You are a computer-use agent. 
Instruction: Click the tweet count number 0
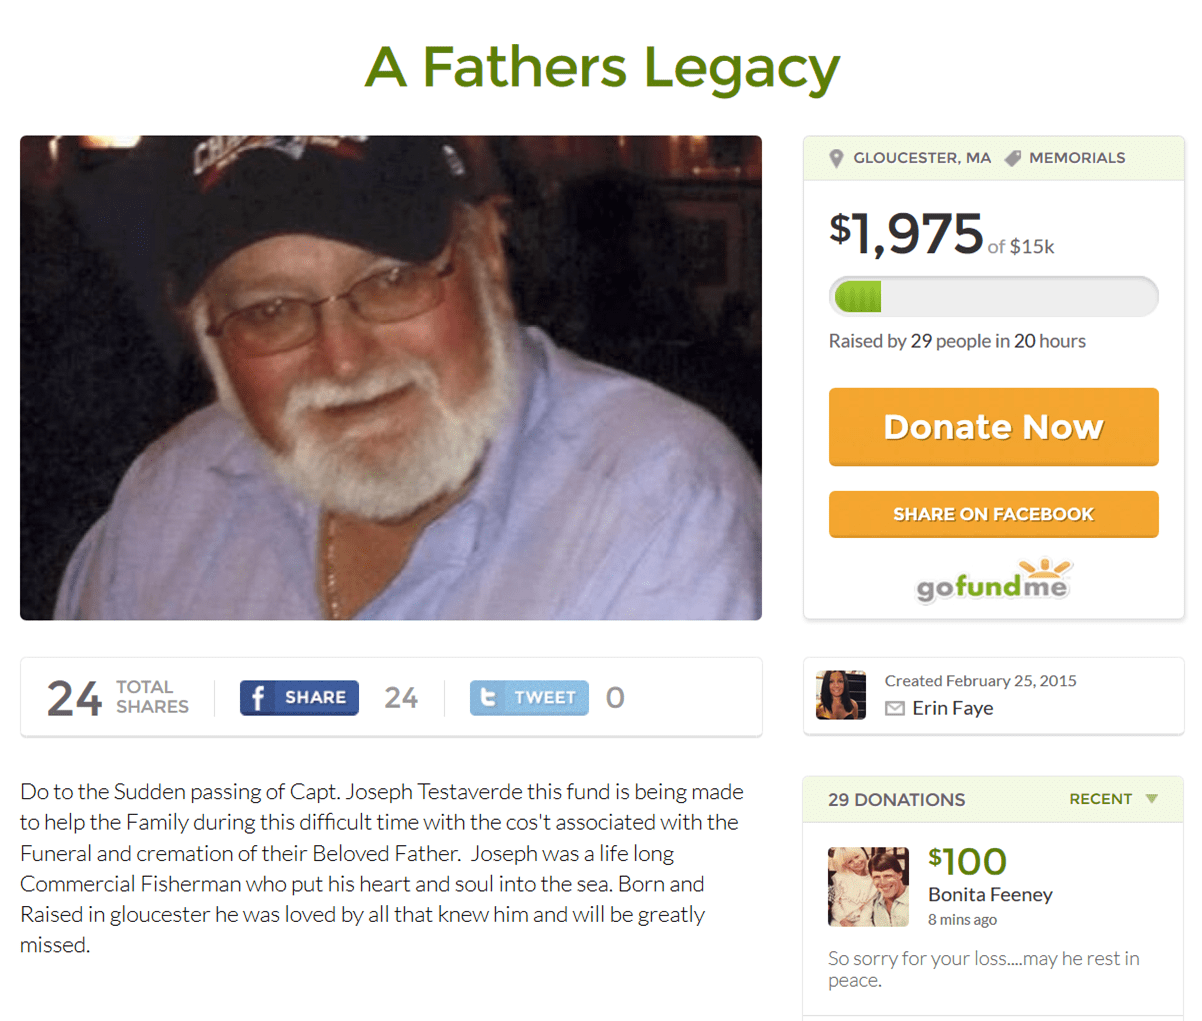click(615, 697)
